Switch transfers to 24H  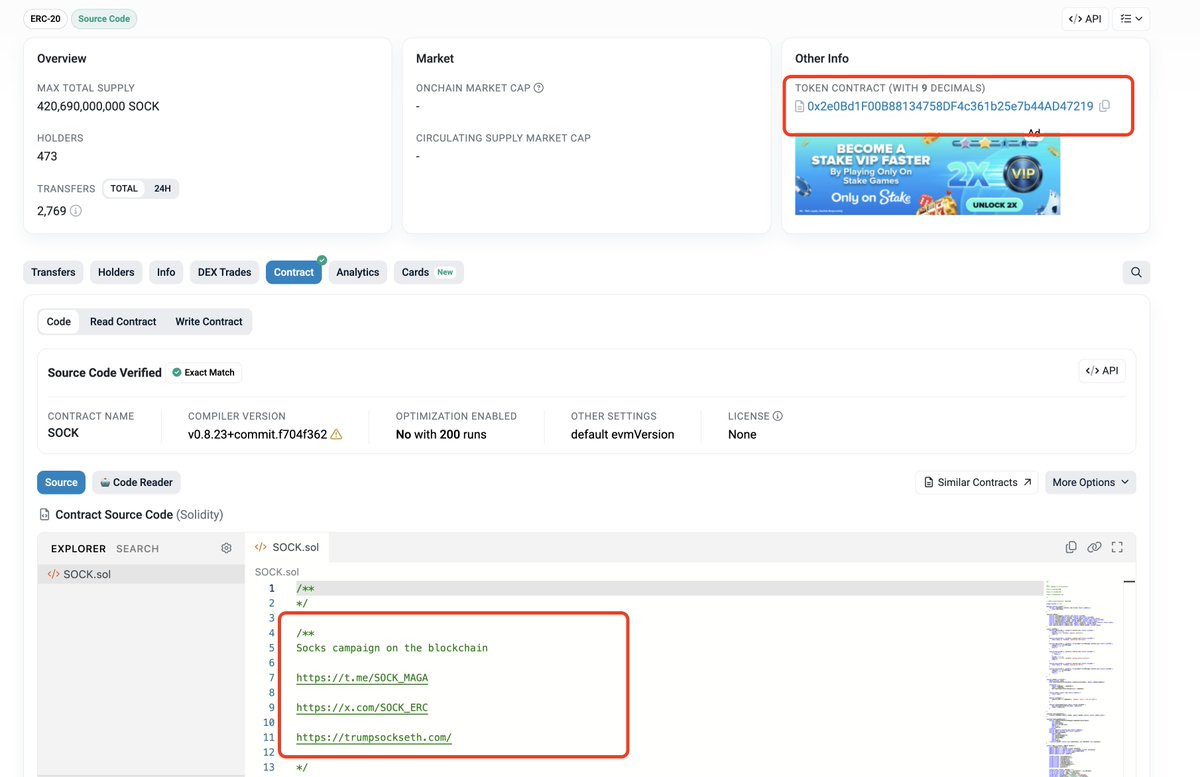click(x=162, y=188)
